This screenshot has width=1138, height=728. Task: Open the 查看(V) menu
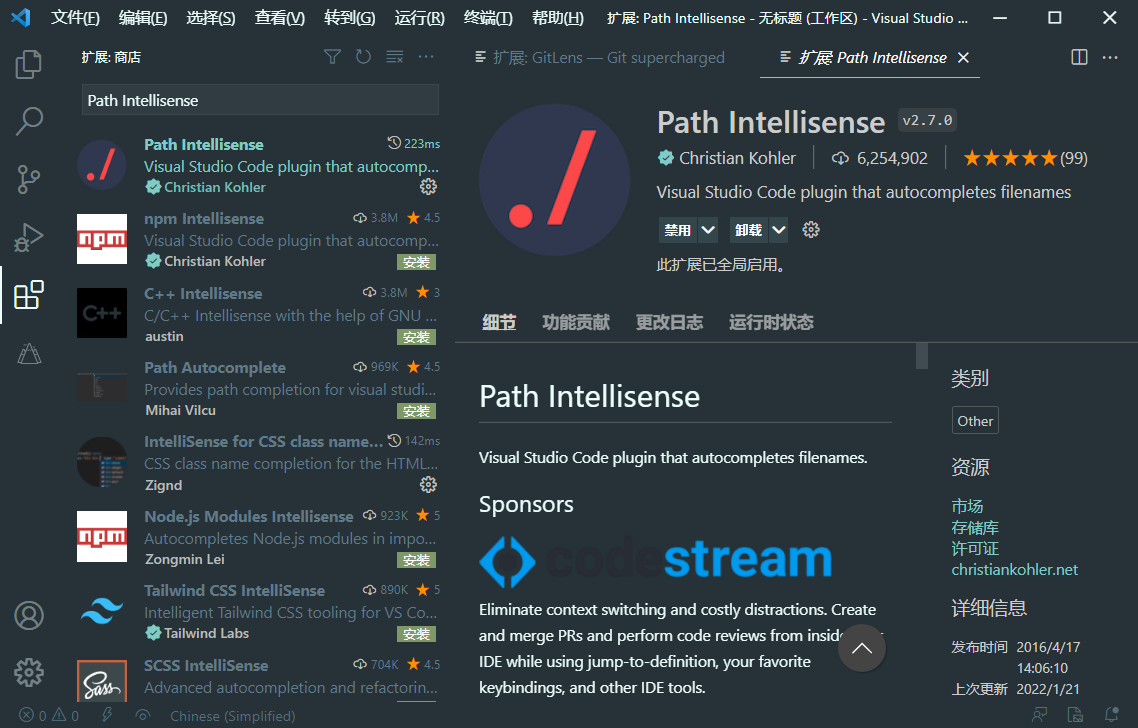[279, 17]
